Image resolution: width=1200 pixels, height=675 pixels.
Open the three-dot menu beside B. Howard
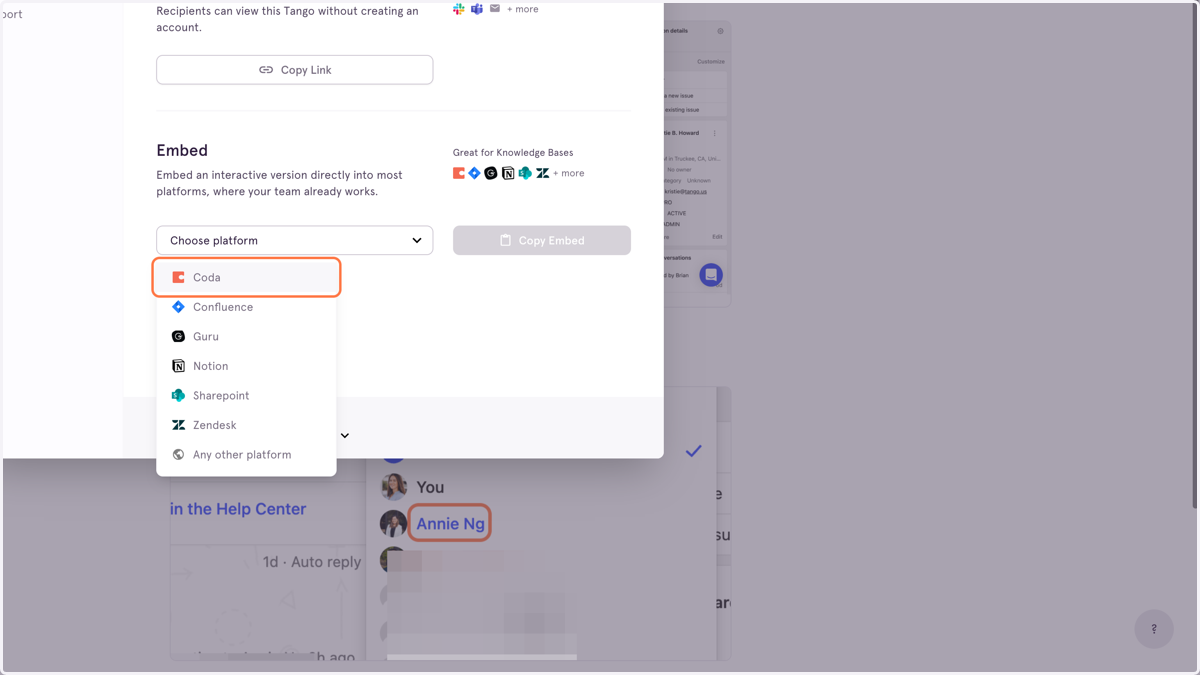coord(714,133)
